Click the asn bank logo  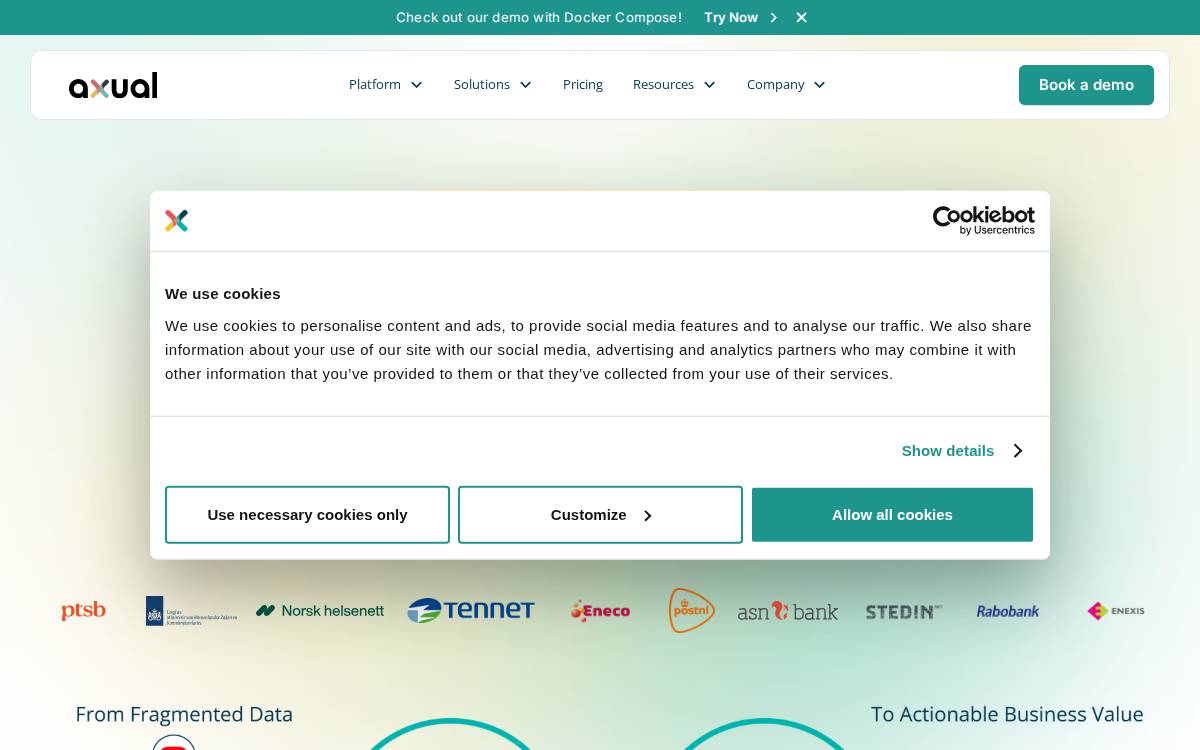(x=788, y=611)
